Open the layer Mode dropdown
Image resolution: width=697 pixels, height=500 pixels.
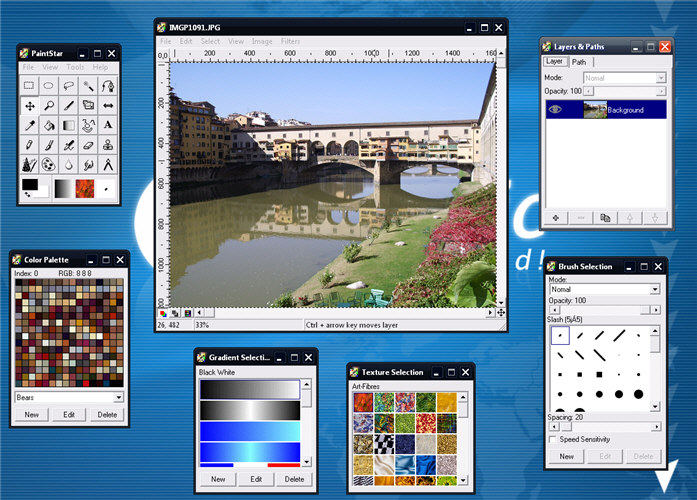(624, 78)
